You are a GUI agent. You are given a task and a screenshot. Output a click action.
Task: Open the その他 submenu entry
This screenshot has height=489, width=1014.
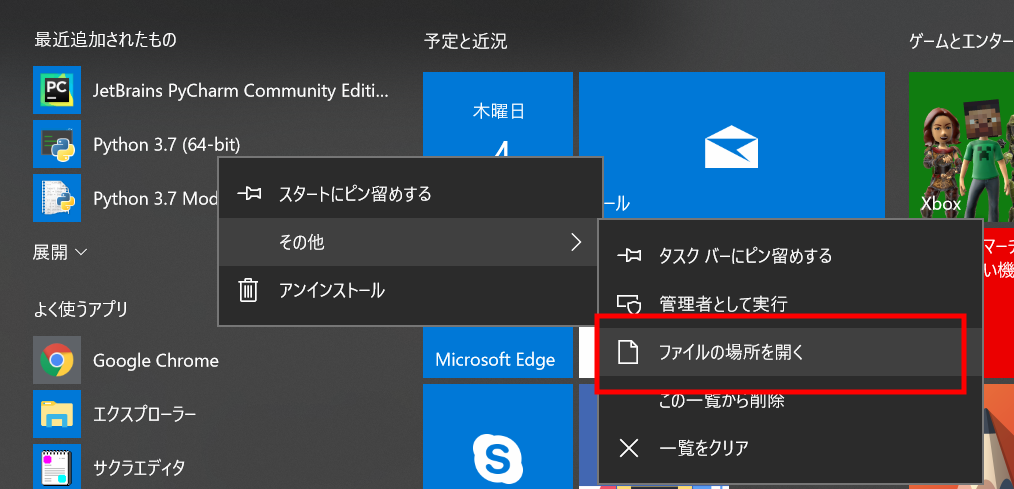click(410, 242)
